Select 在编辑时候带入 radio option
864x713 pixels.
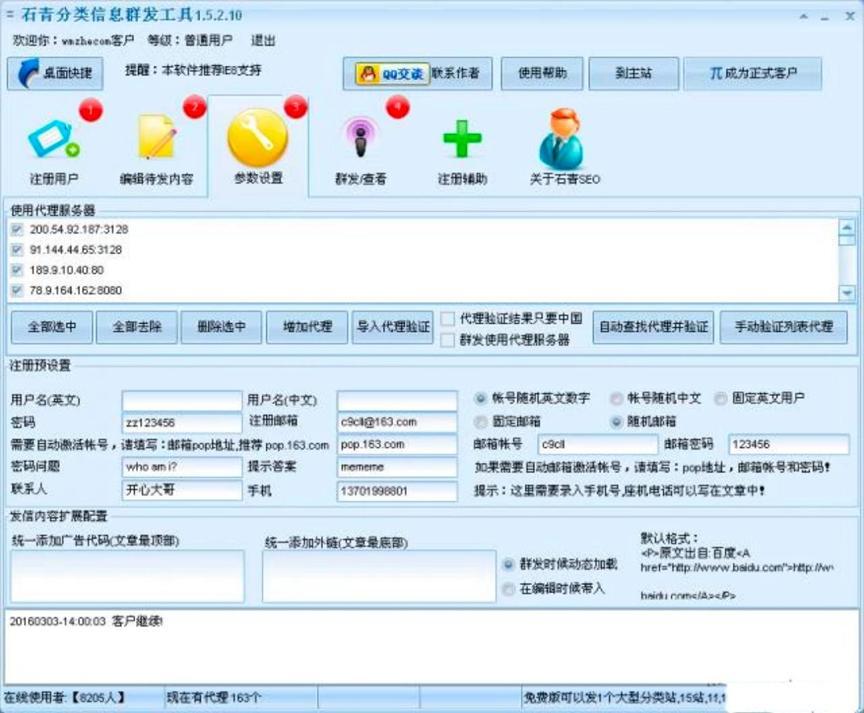coord(509,589)
